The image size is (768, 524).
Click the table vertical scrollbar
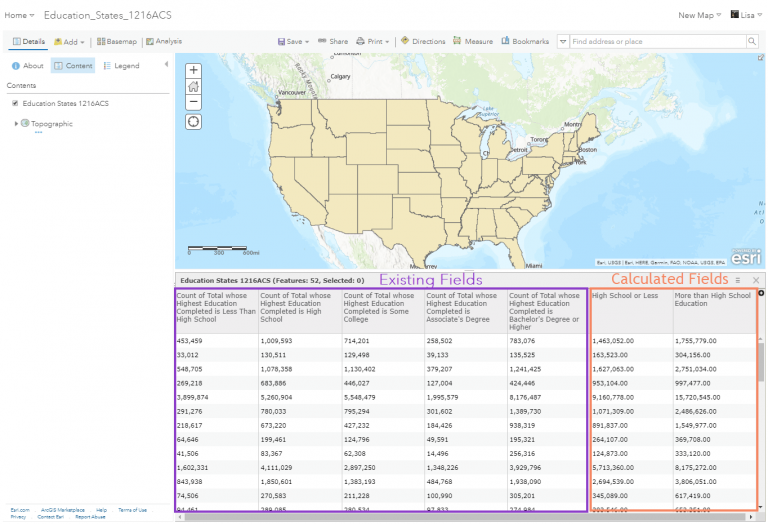(x=761, y=361)
